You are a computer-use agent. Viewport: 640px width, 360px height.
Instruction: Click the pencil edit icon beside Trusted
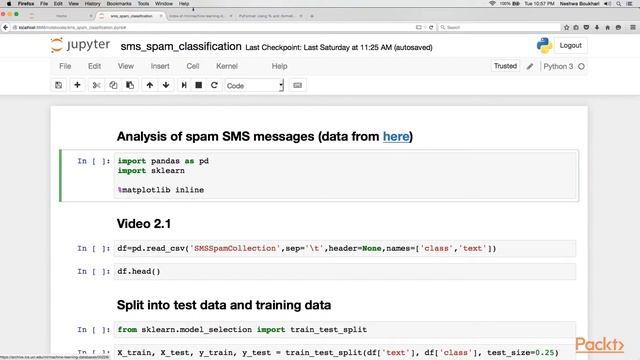tap(530, 66)
